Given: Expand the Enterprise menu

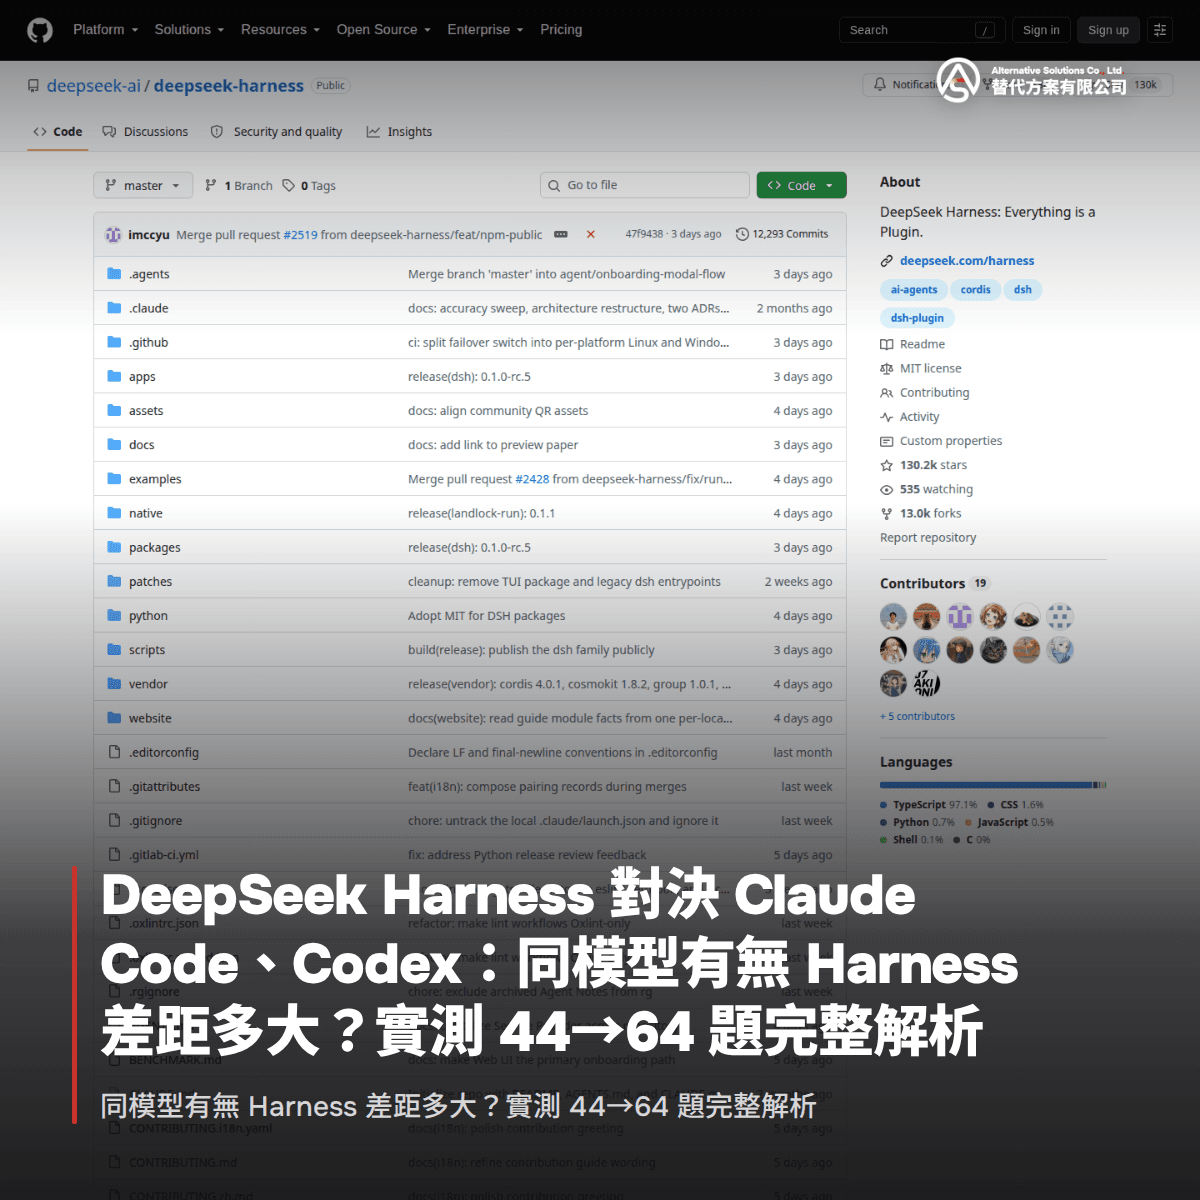Looking at the screenshot, I should (485, 30).
